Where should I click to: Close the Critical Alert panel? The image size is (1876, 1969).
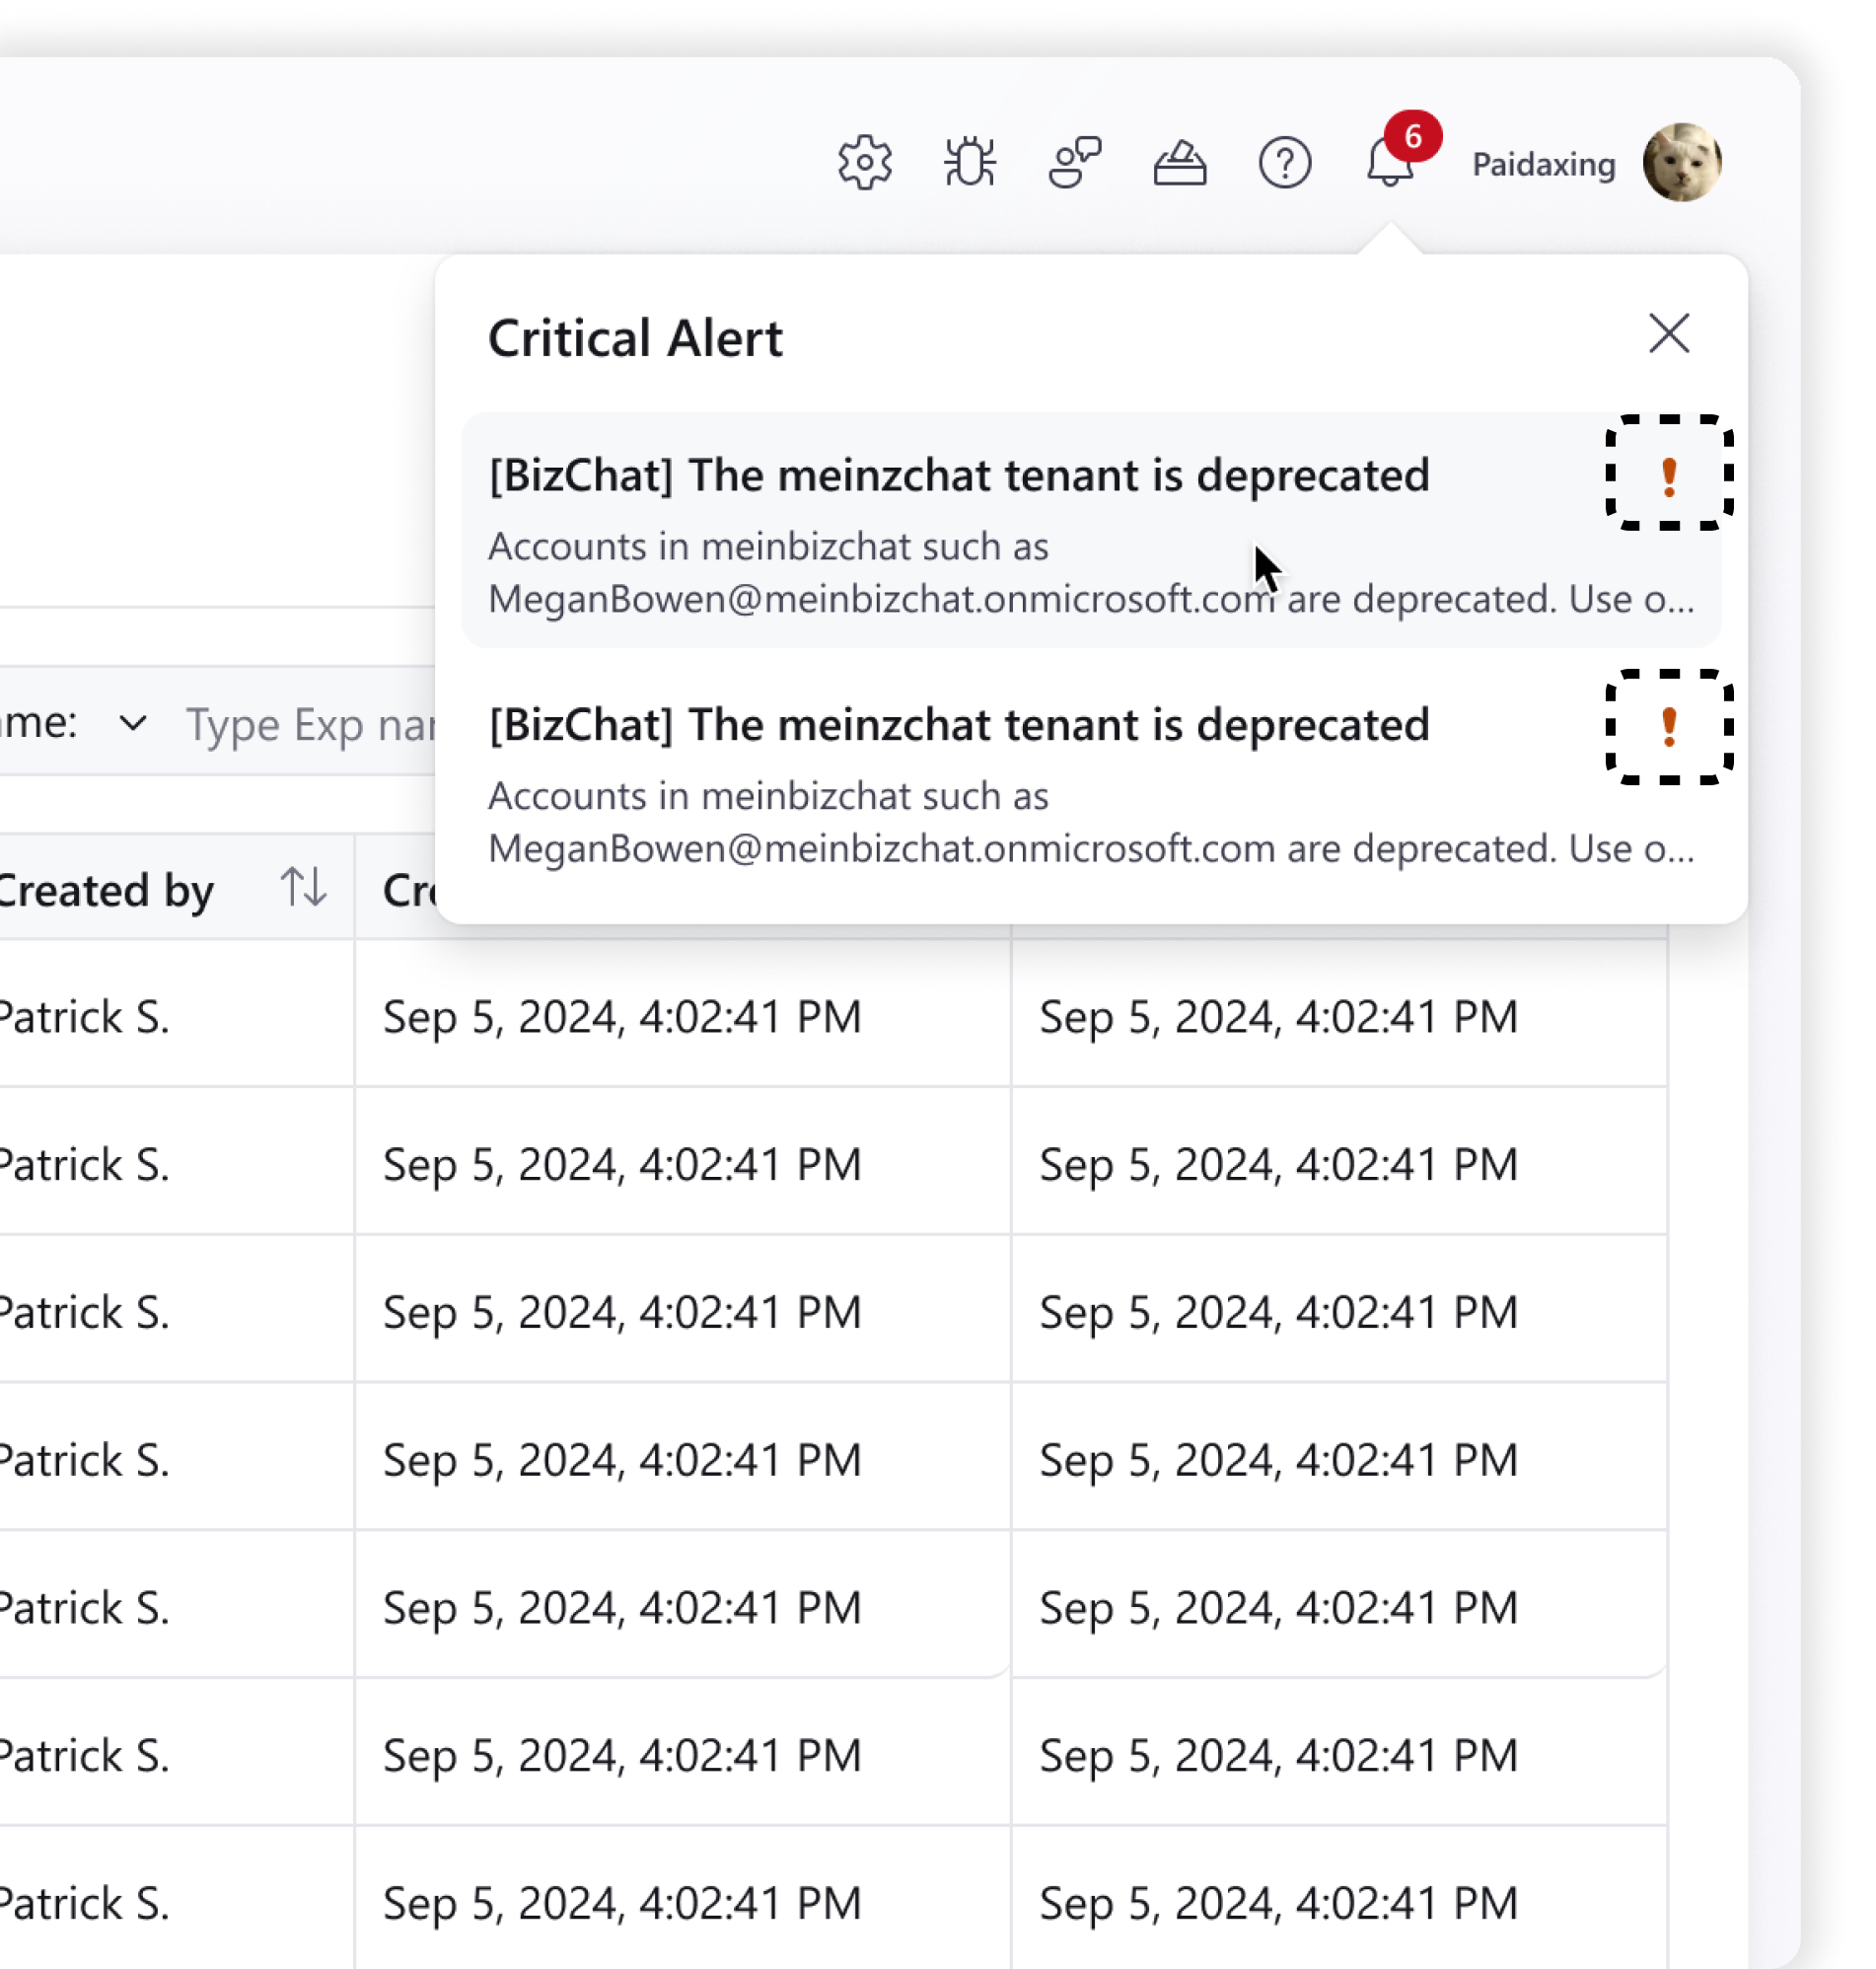point(1668,334)
